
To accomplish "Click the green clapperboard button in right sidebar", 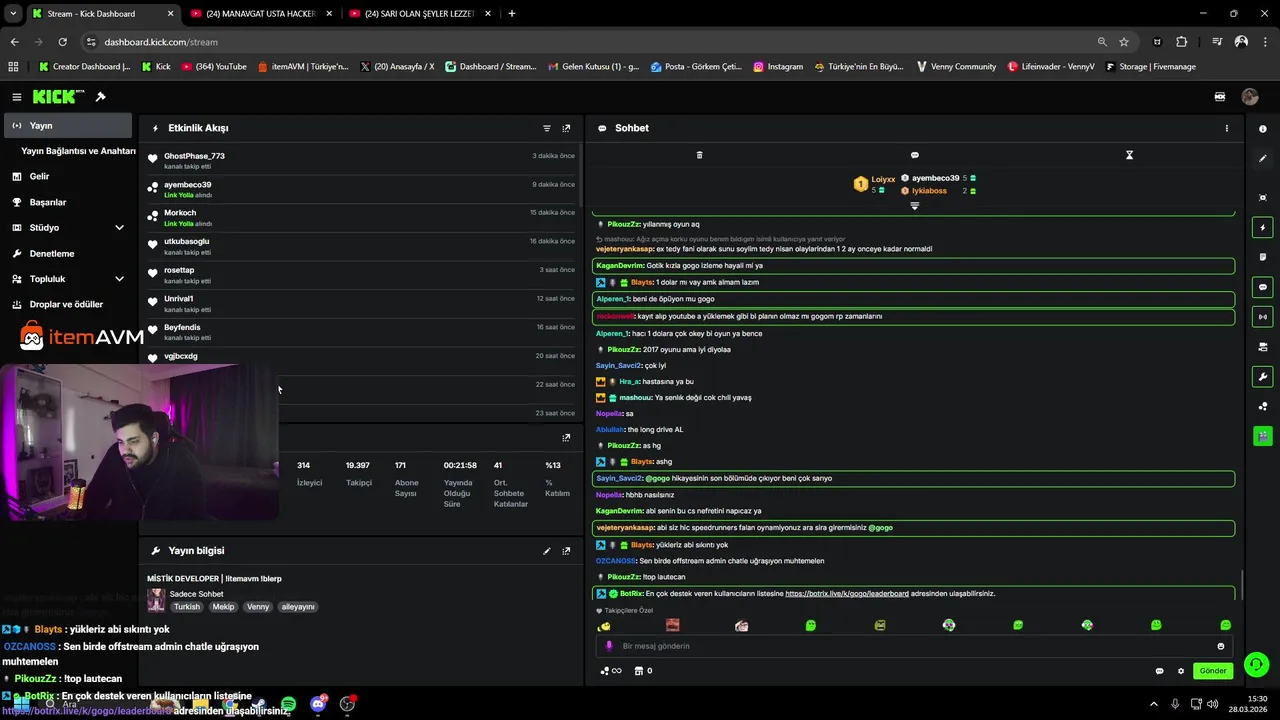I will click(x=1263, y=436).
